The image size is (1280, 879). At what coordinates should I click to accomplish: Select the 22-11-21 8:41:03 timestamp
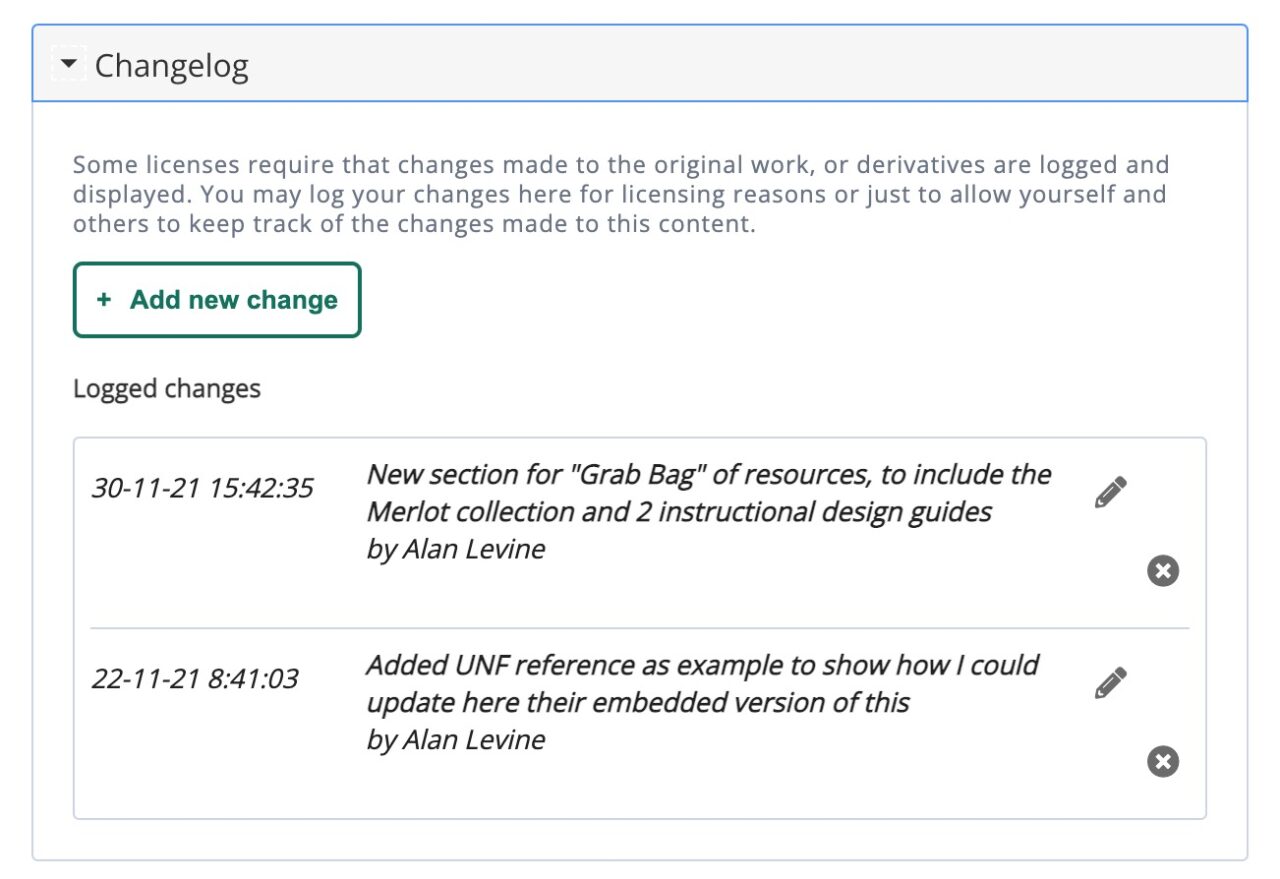pos(194,680)
